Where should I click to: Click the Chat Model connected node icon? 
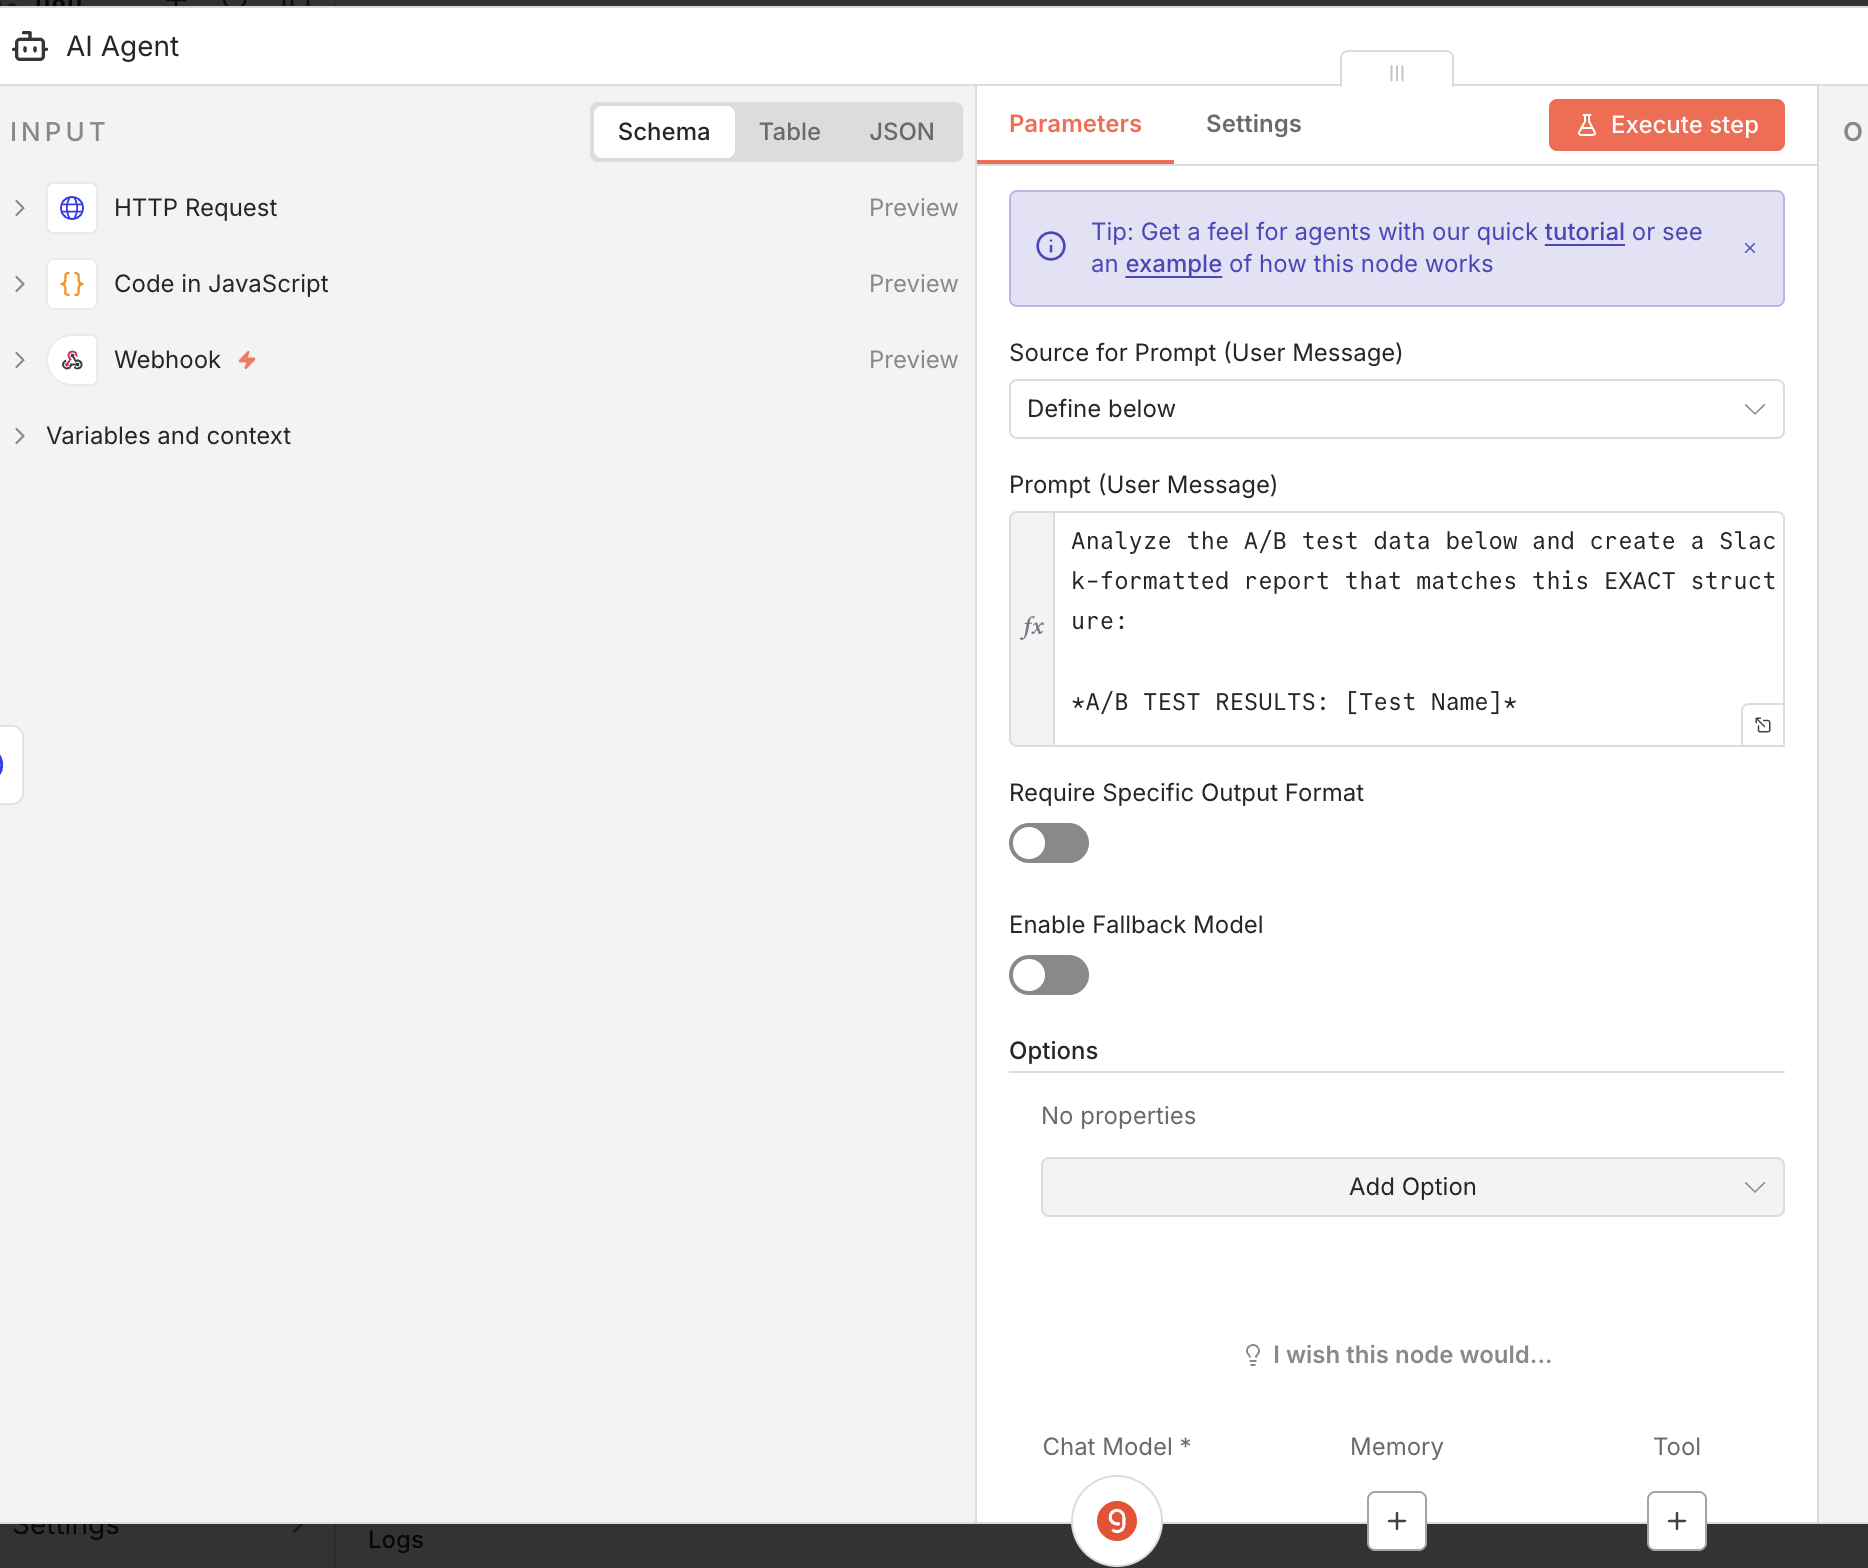click(x=1116, y=1520)
